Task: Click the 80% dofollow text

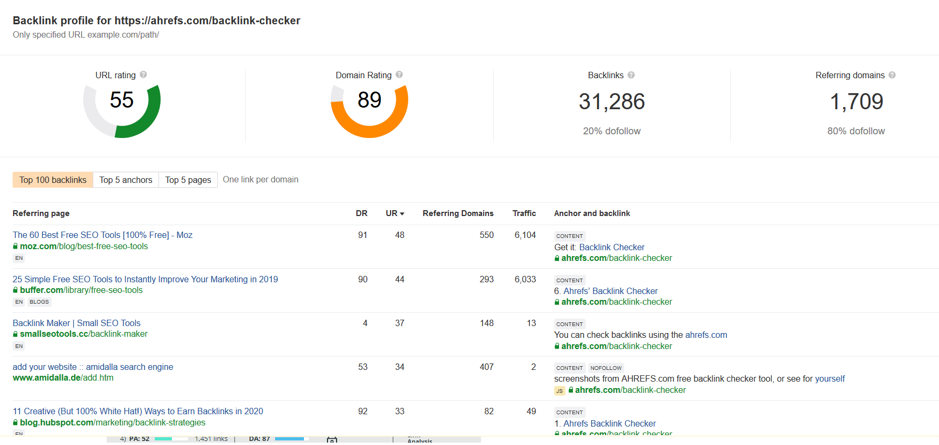Action: click(856, 131)
